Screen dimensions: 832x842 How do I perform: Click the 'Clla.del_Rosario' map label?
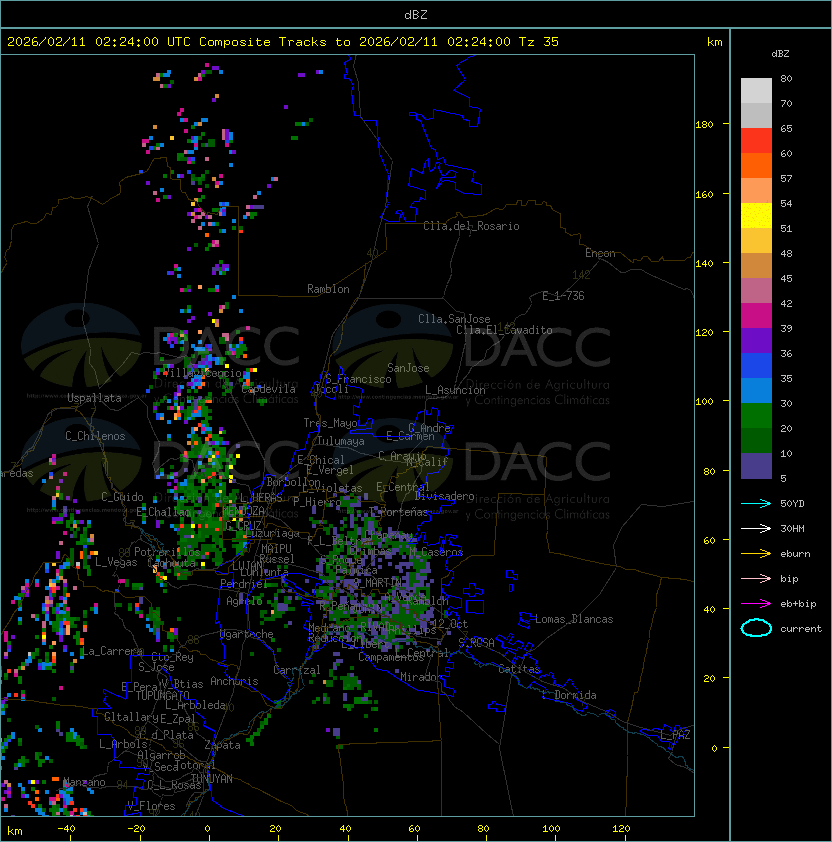pyautogui.click(x=471, y=226)
